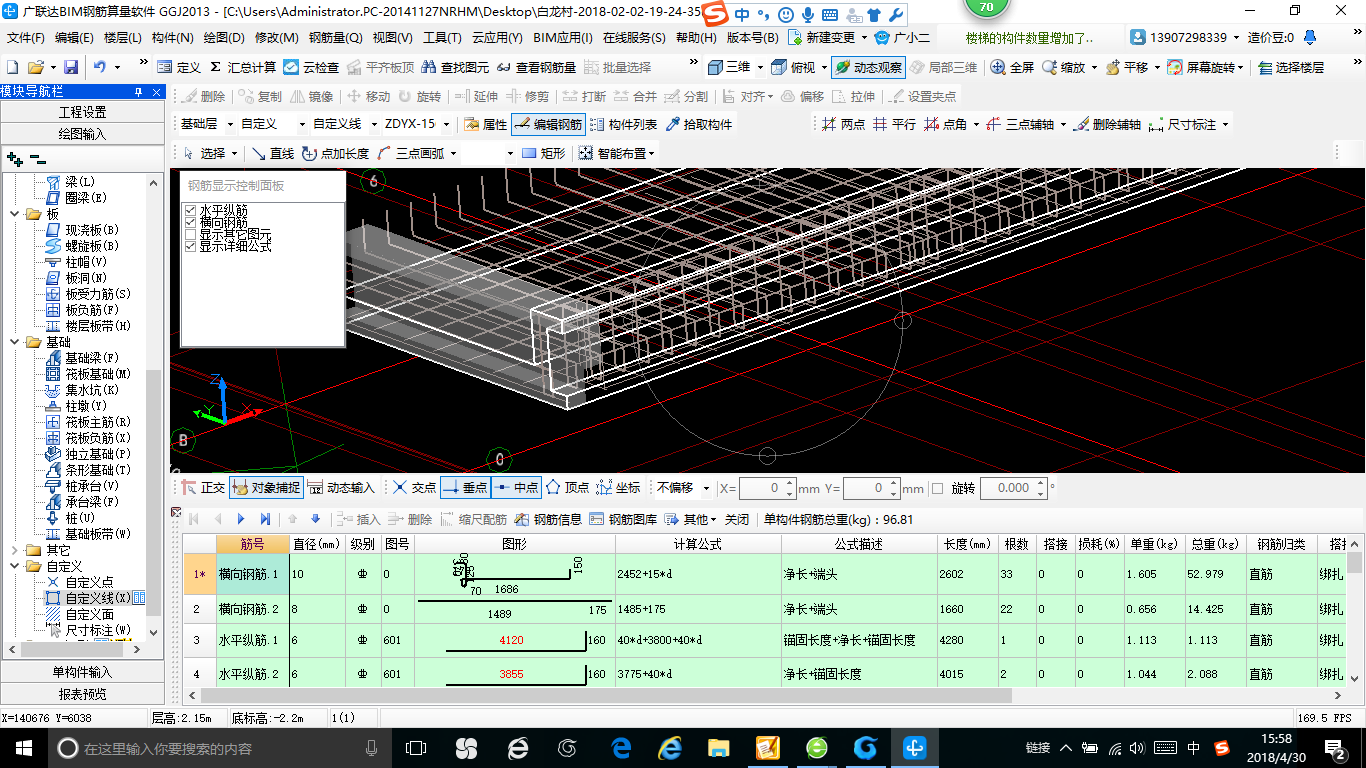The image size is (1366, 768).
Task: Toggle 动态输入 dynamic input
Action: point(341,488)
